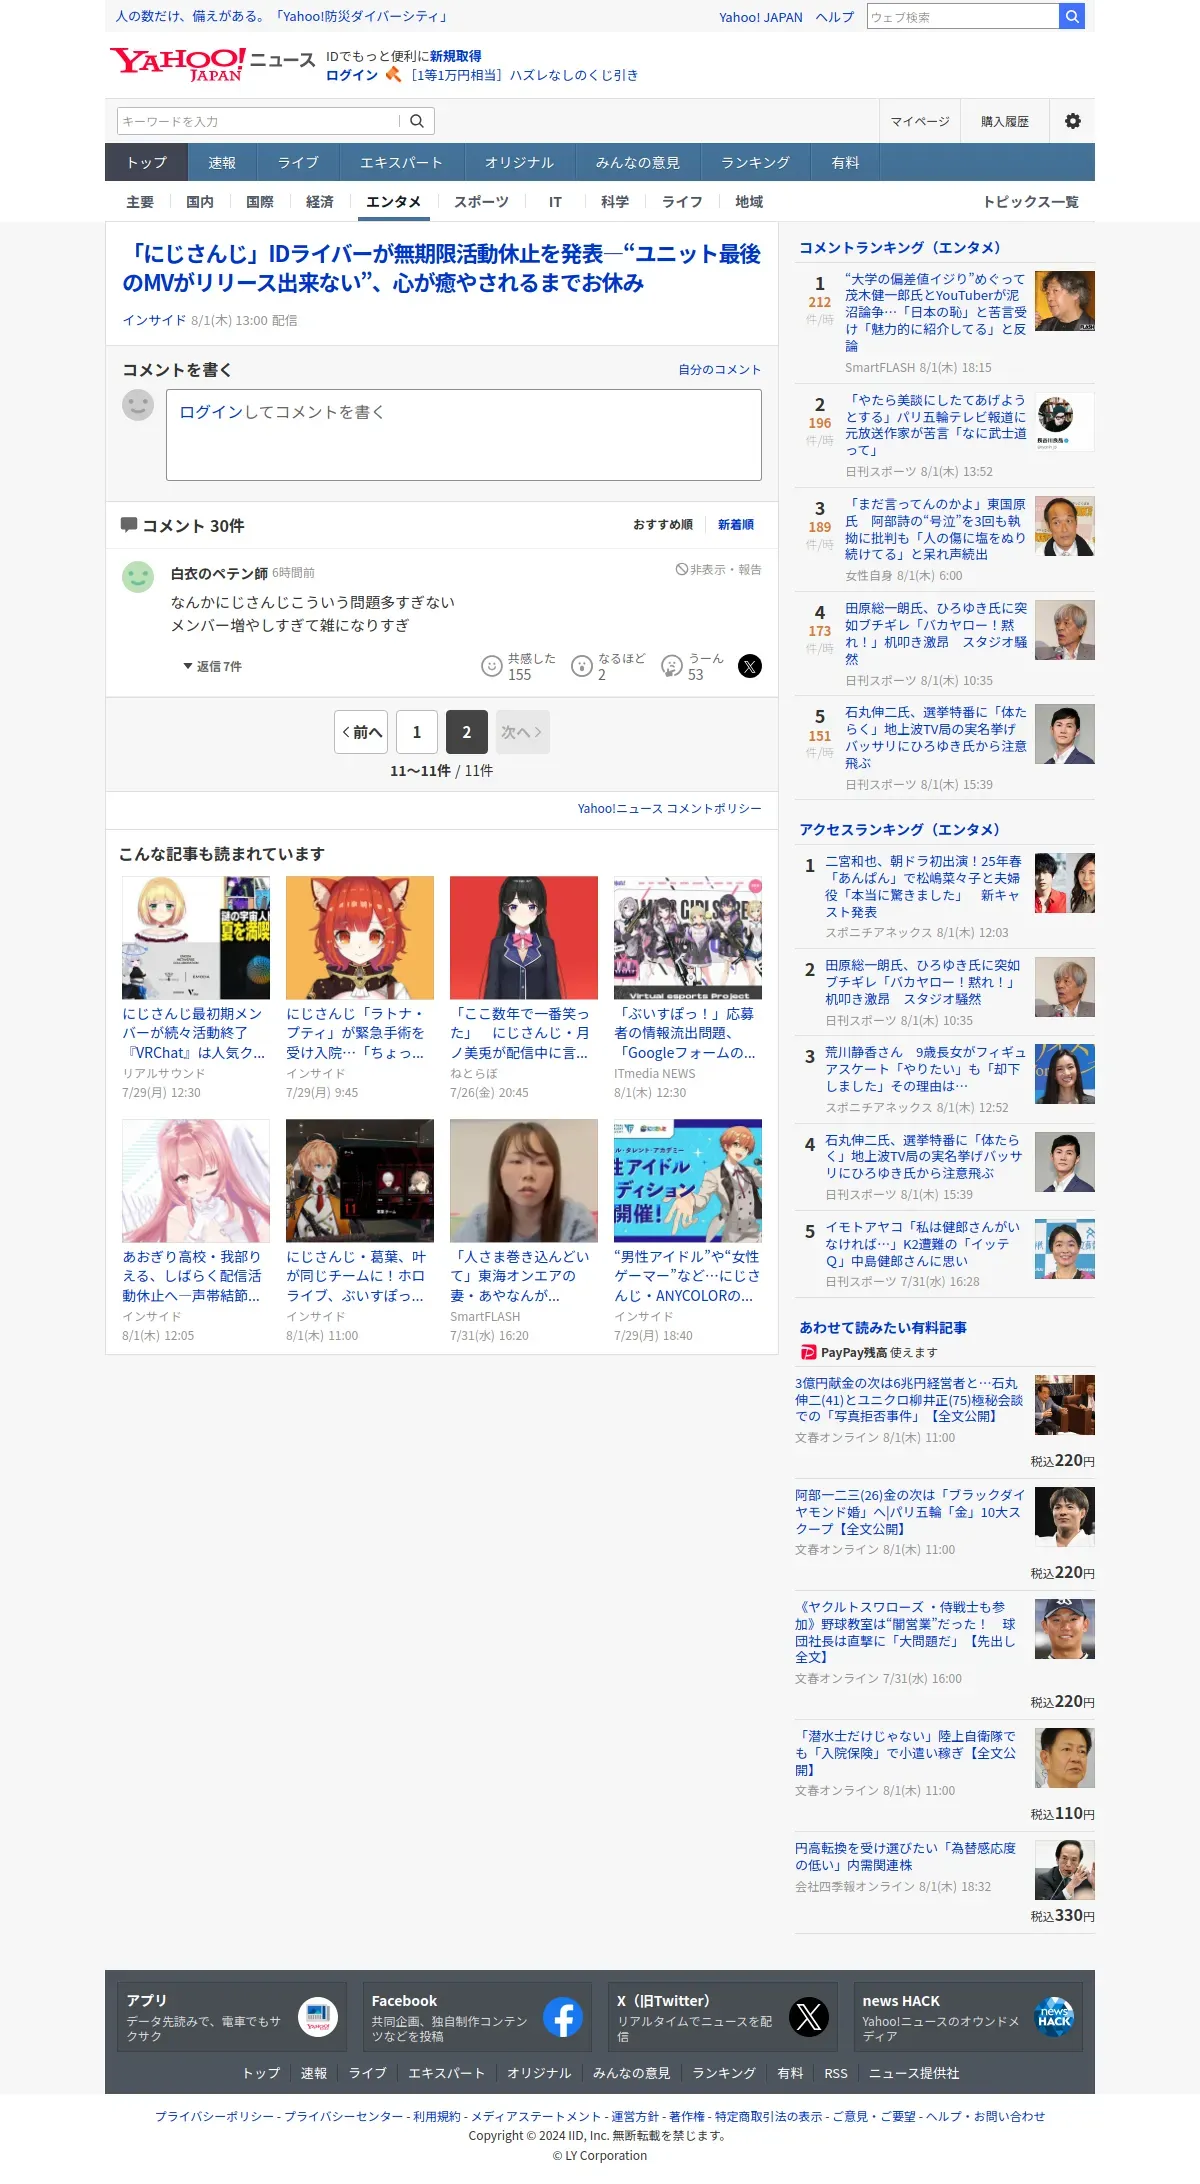
Task: Select the スポーツ category
Action: [x=481, y=201]
